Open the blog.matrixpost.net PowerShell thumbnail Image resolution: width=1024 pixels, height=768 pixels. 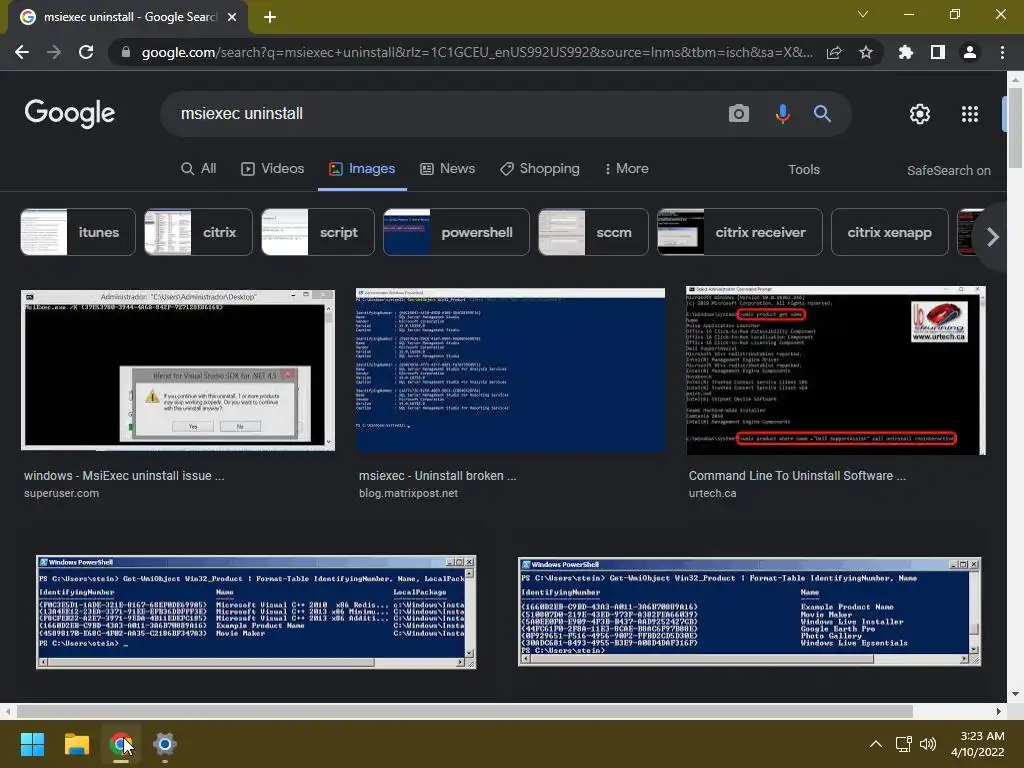(510, 370)
